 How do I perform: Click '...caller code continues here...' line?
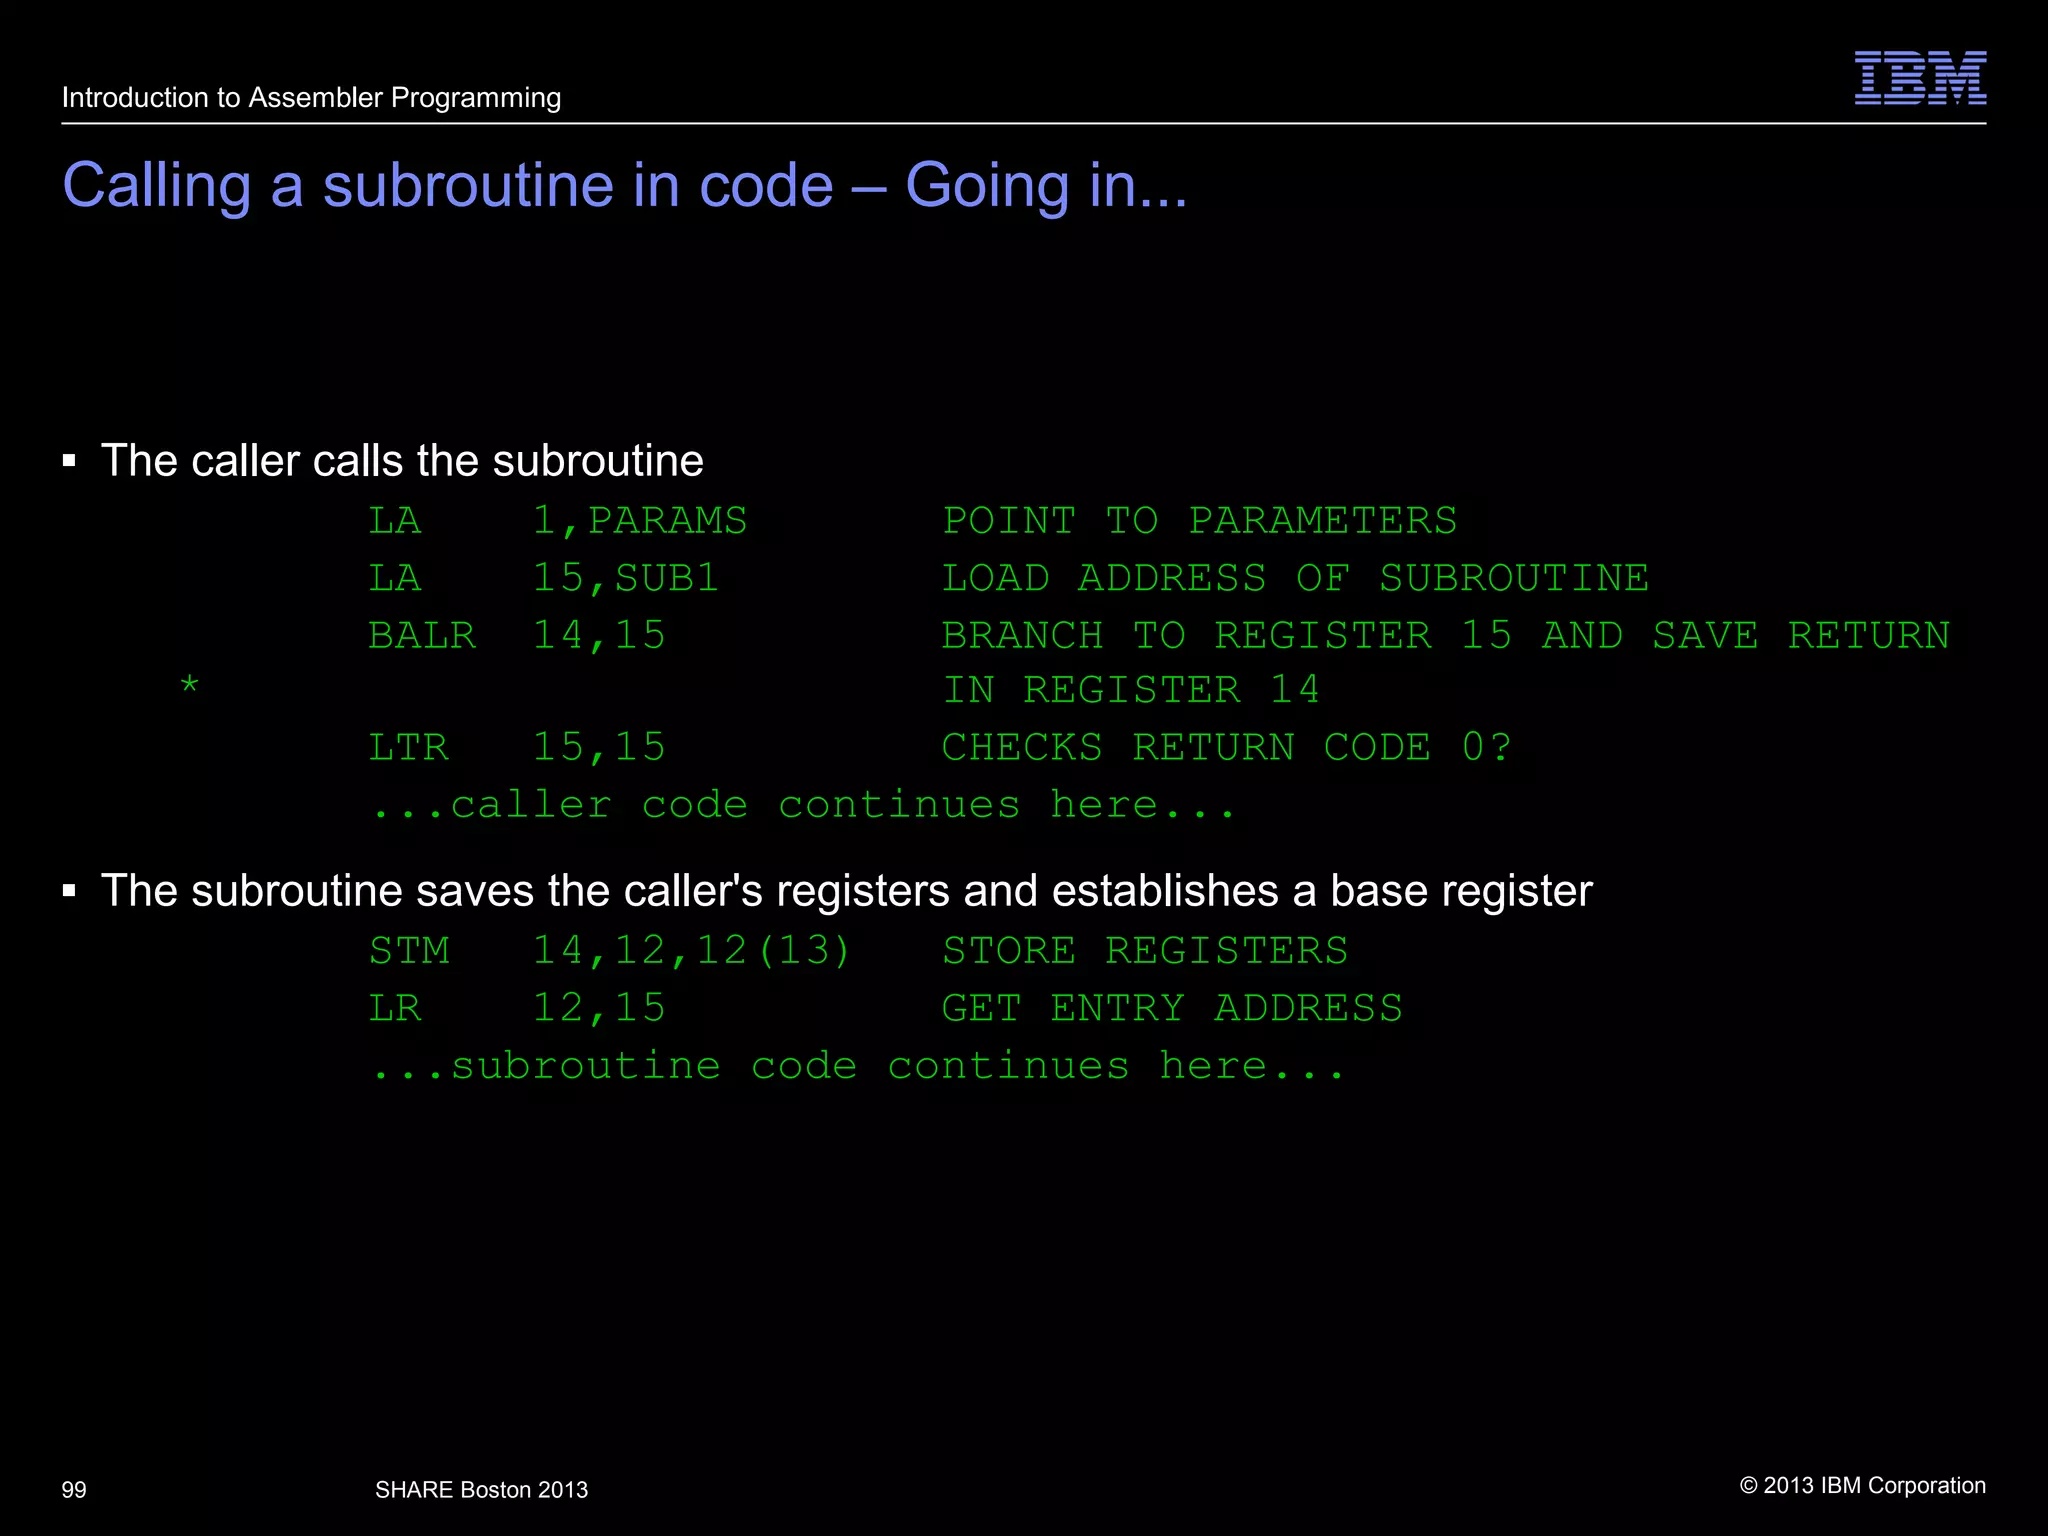coord(803,805)
